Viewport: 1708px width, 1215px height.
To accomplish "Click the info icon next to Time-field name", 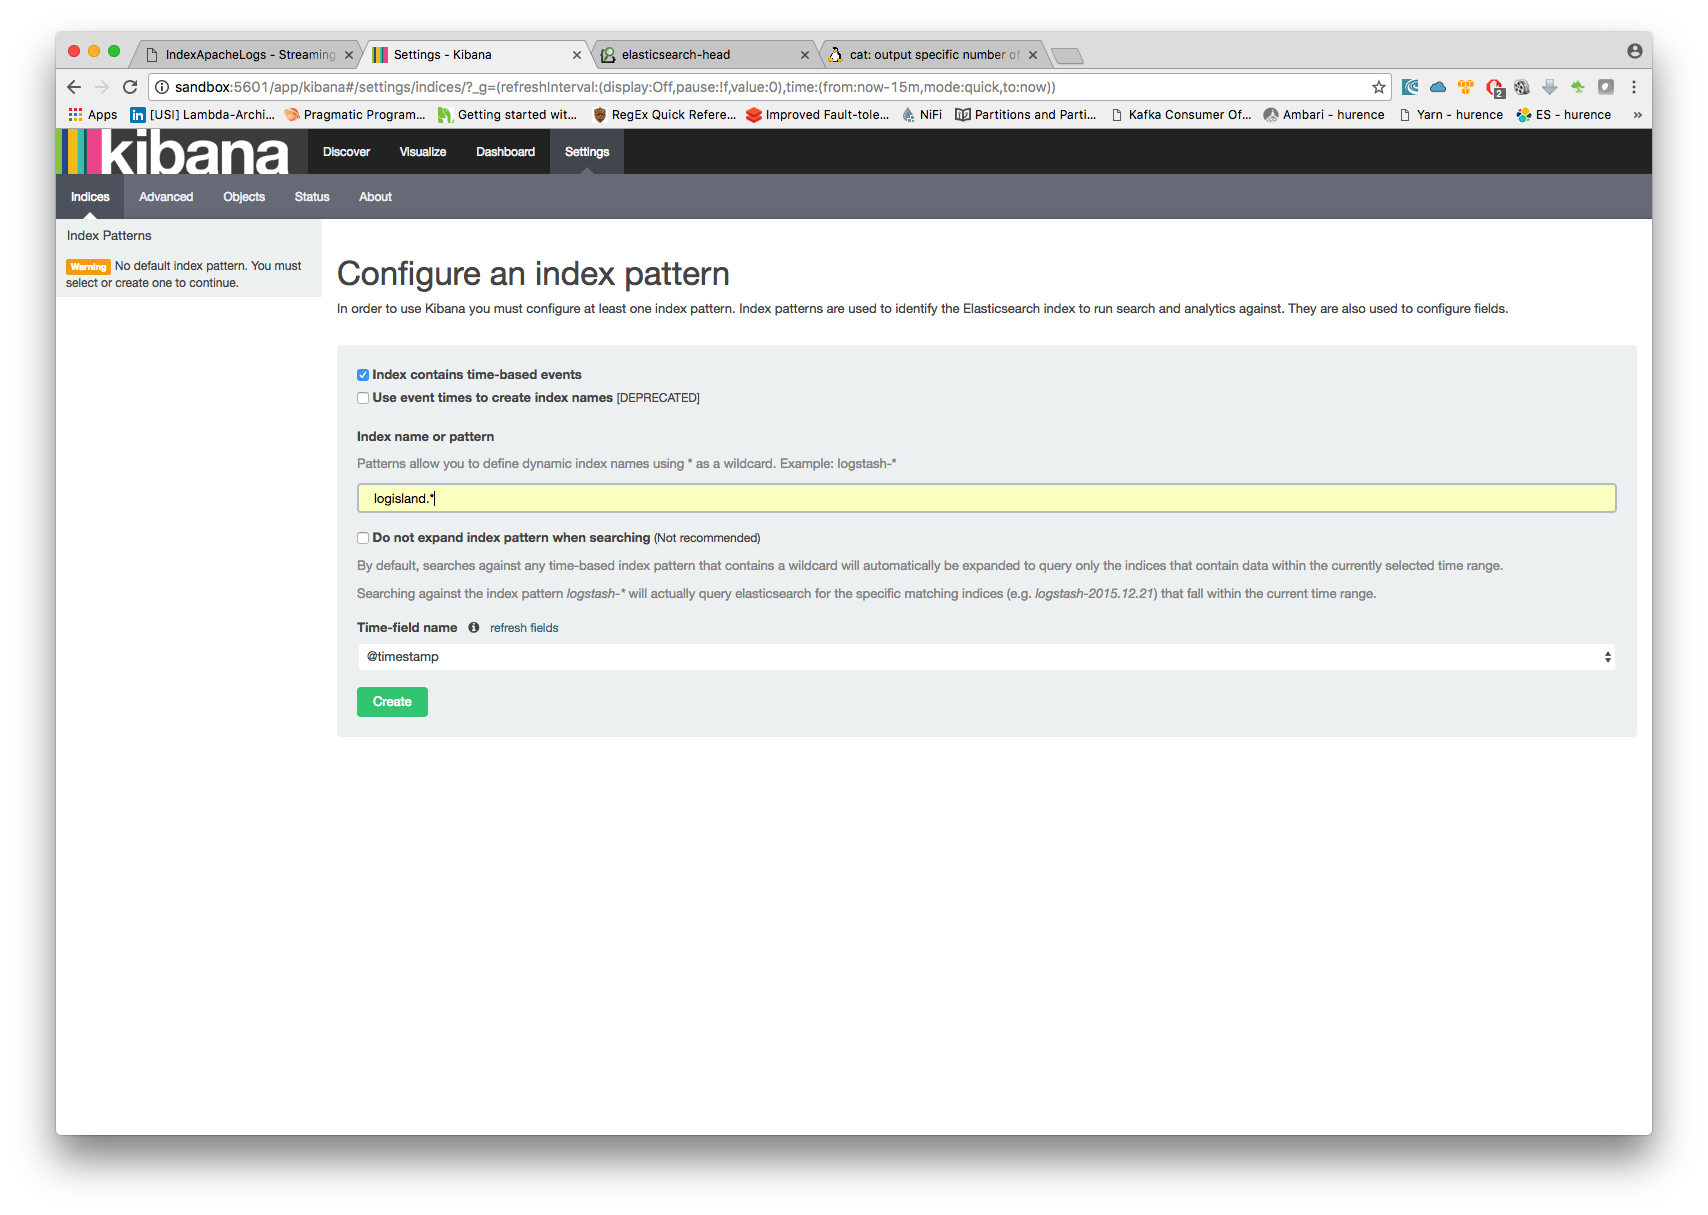I will [x=473, y=627].
